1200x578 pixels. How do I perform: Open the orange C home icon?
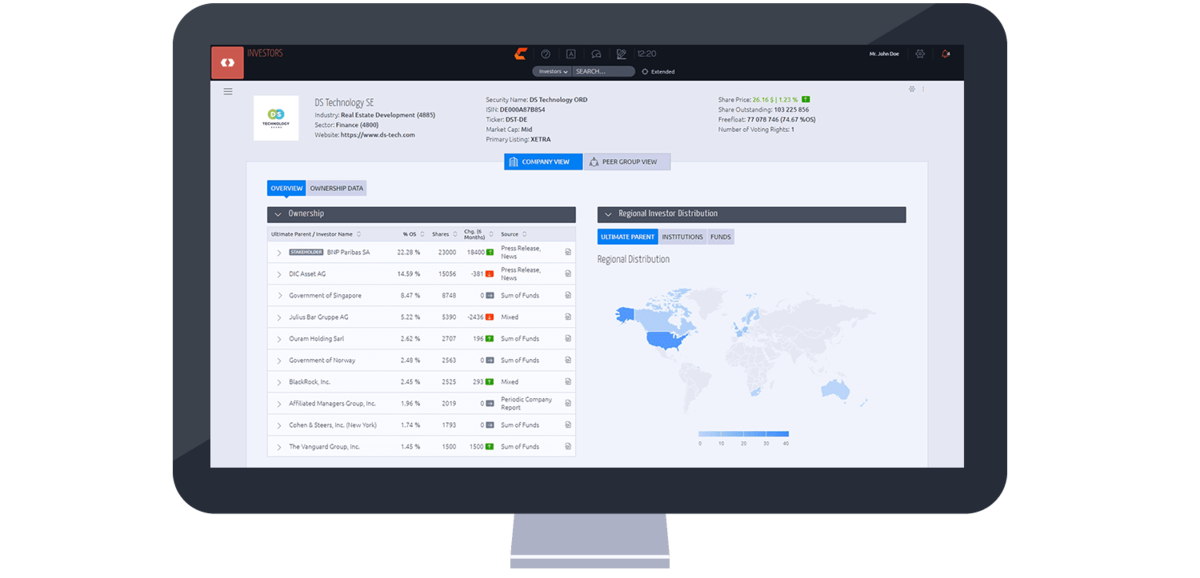520,54
